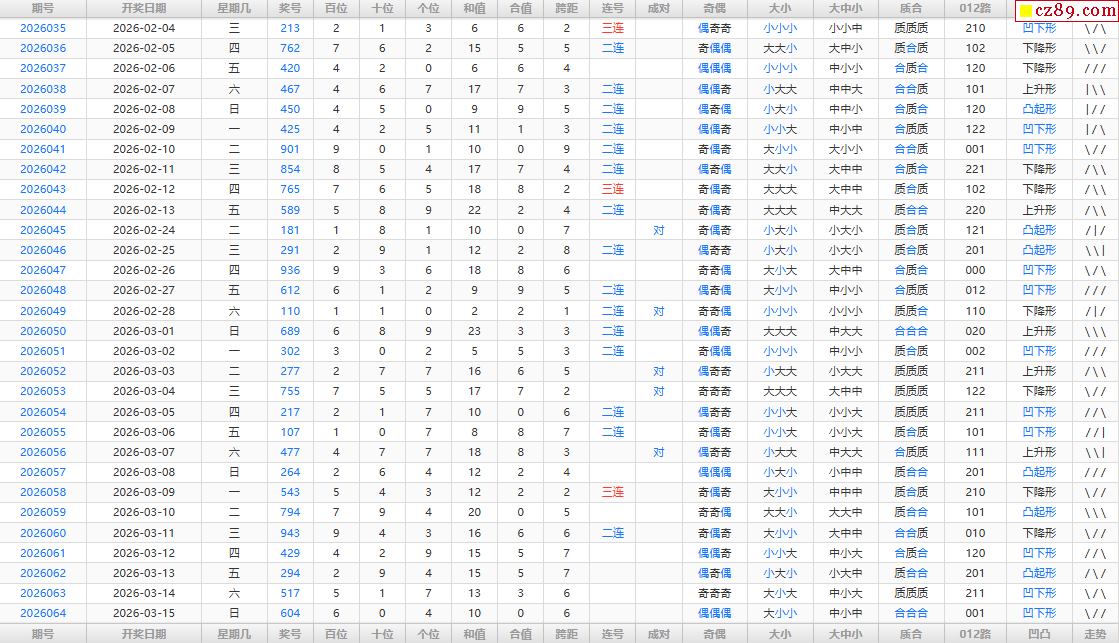Select 偶偶偶 in row 2026064
The width and height of the screenshot is (1119, 643).
pyautogui.click(x=714, y=613)
